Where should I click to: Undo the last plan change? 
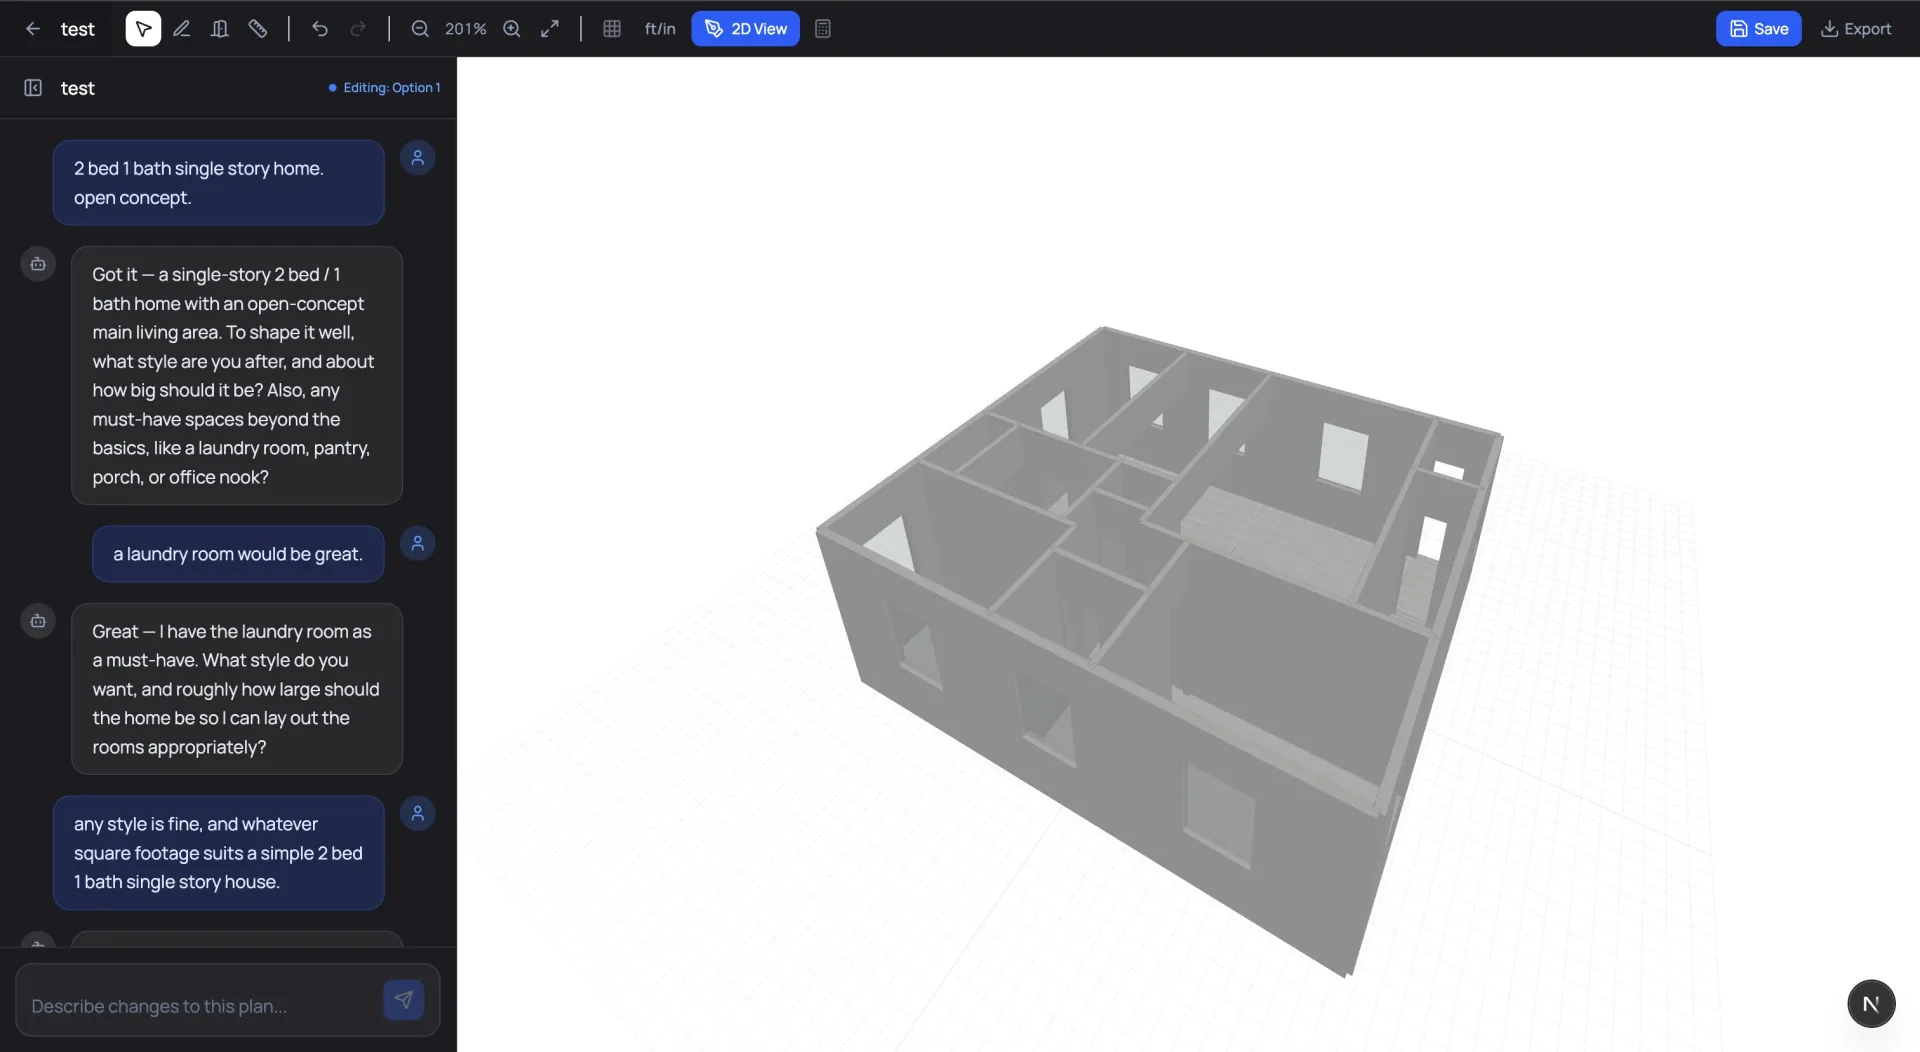point(320,28)
